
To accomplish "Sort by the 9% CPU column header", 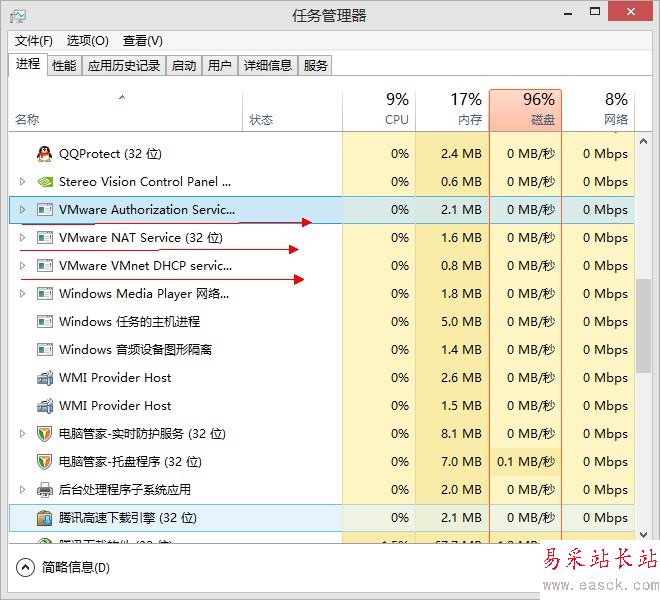I will coord(379,110).
